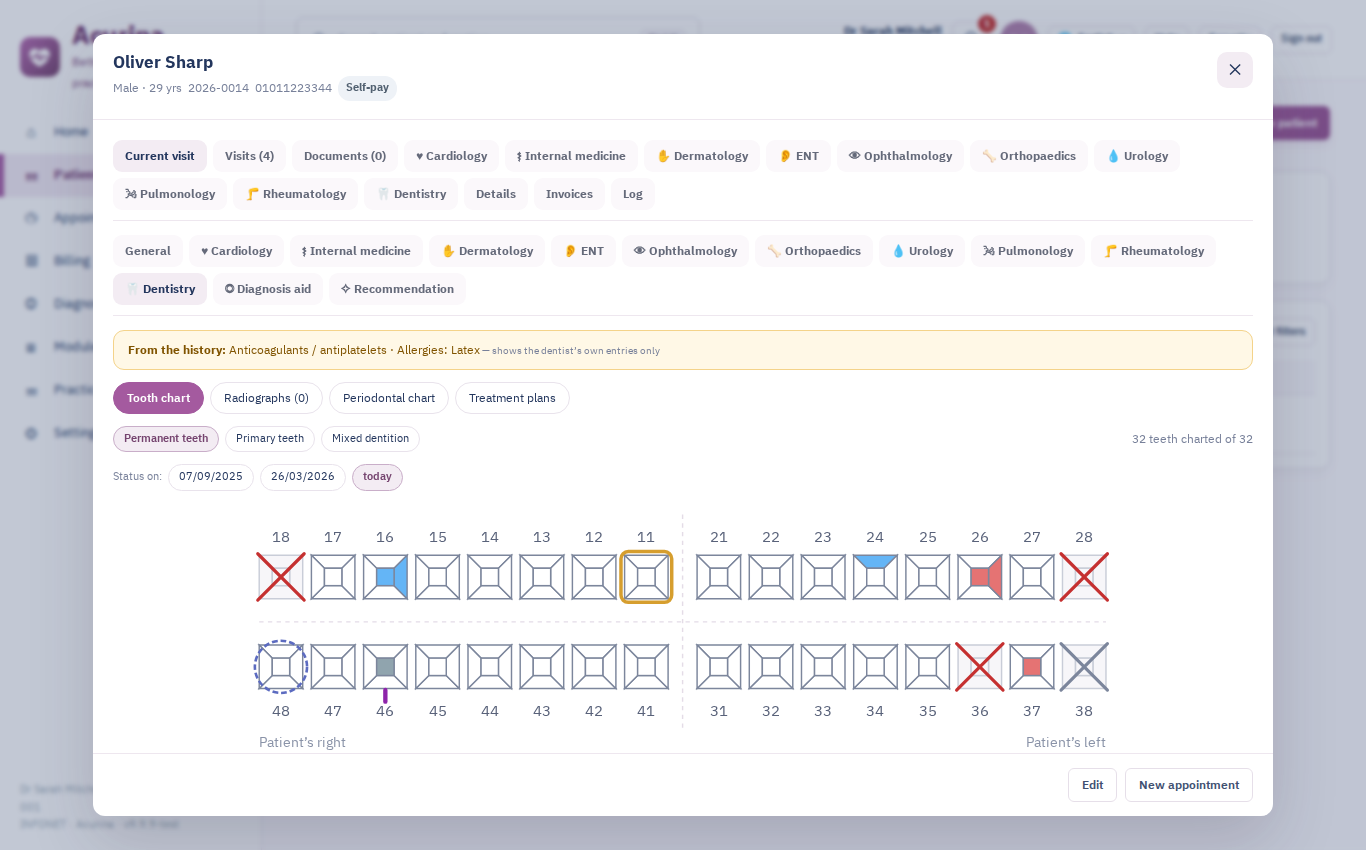Show chart status on 26/03/2026

pyautogui.click(x=303, y=477)
